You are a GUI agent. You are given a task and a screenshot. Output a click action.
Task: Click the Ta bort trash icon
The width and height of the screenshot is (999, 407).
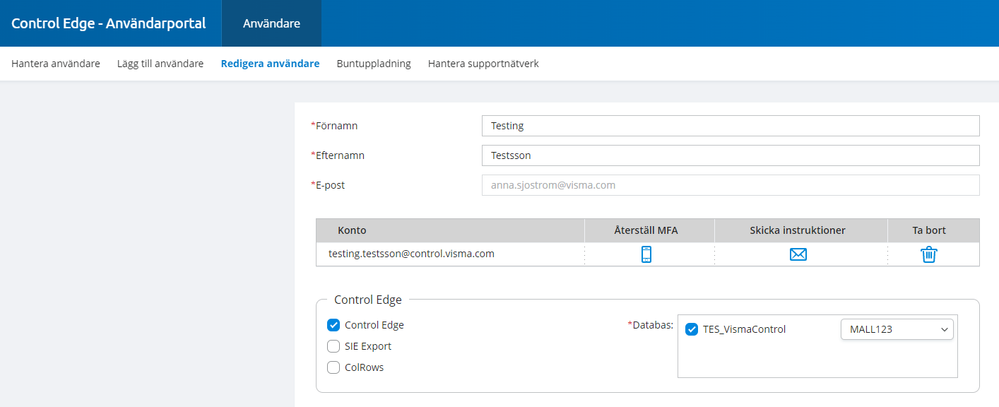(929, 254)
